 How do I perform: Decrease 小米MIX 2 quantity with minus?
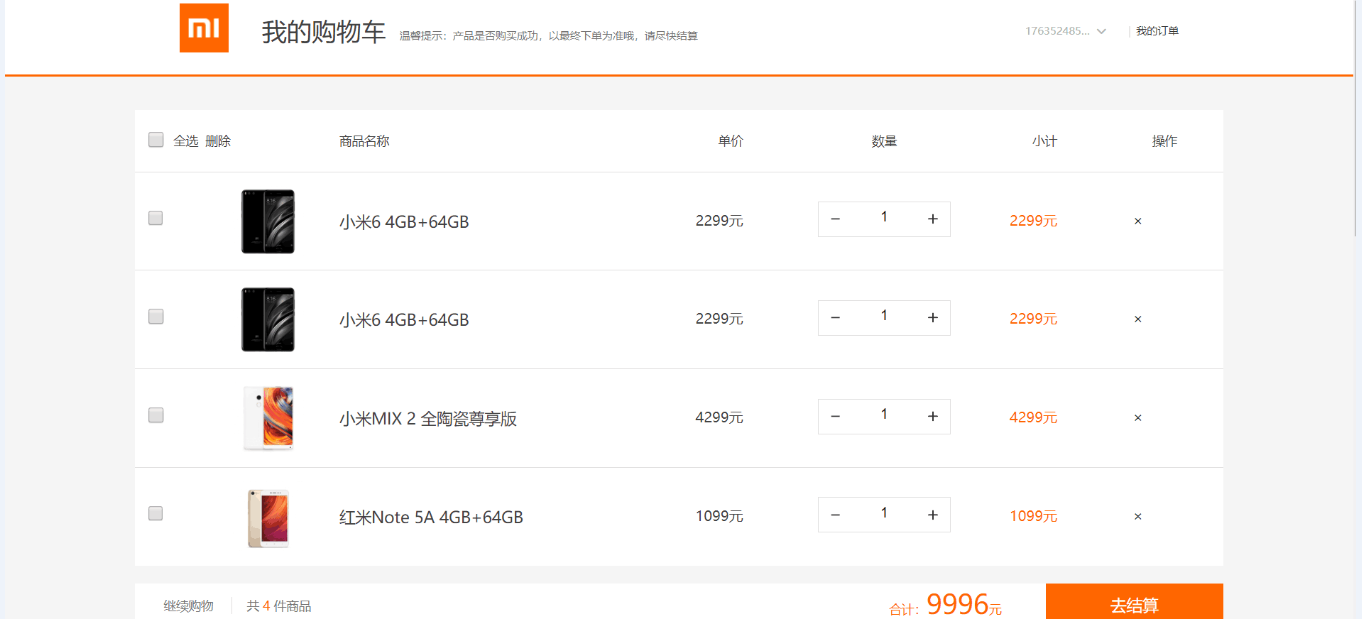coord(836,416)
